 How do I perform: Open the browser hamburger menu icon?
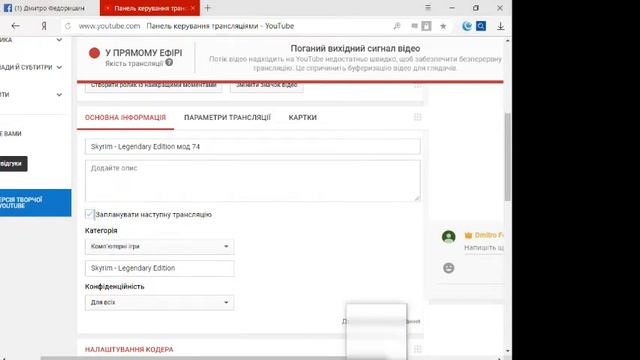[x=428, y=8]
